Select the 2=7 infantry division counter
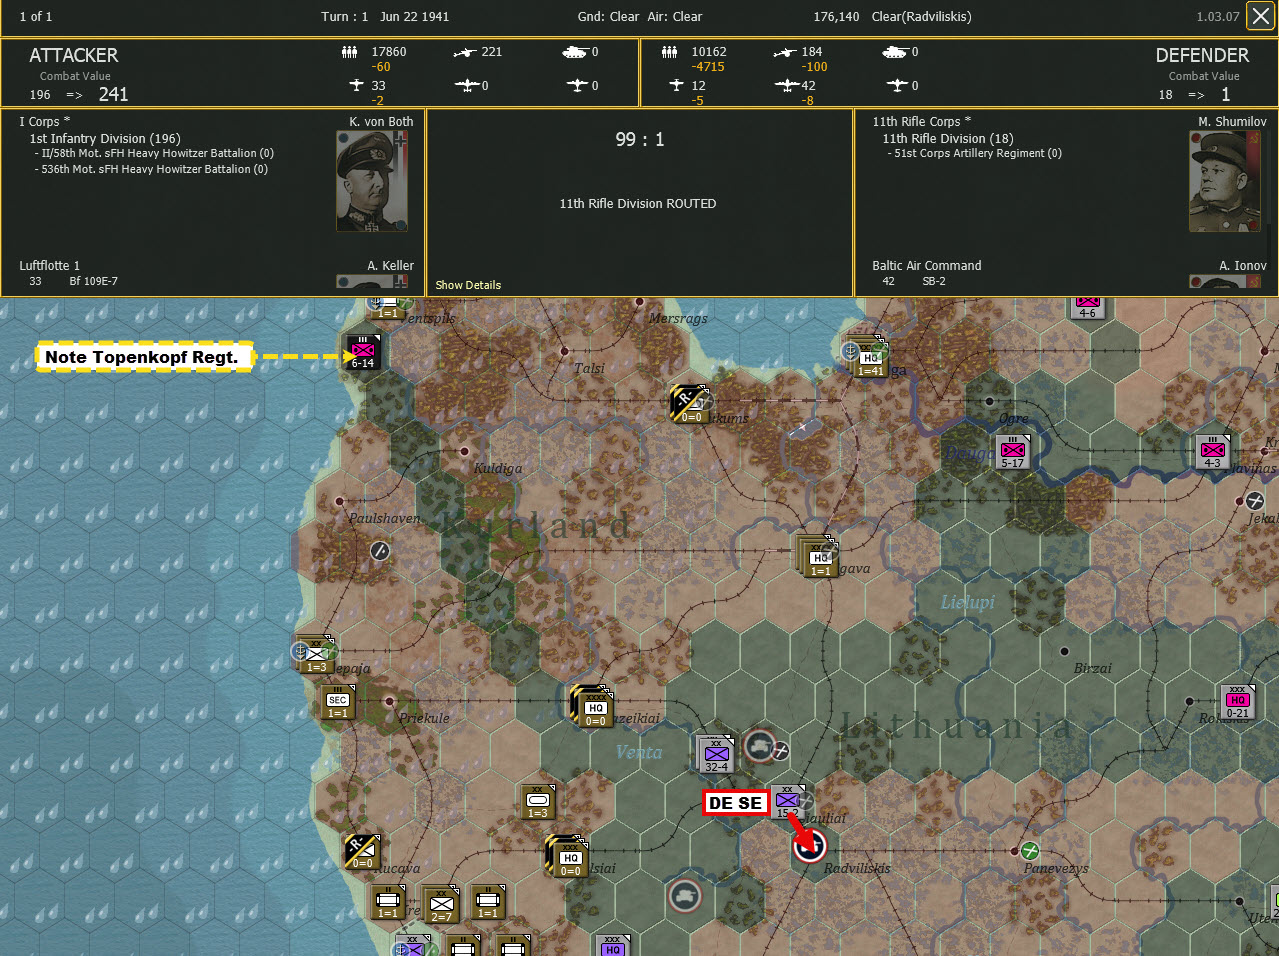 pos(440,903)
